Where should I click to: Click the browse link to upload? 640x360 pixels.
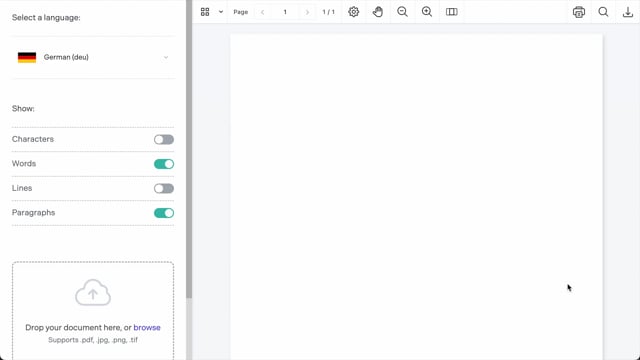click(x=147, y=327)
